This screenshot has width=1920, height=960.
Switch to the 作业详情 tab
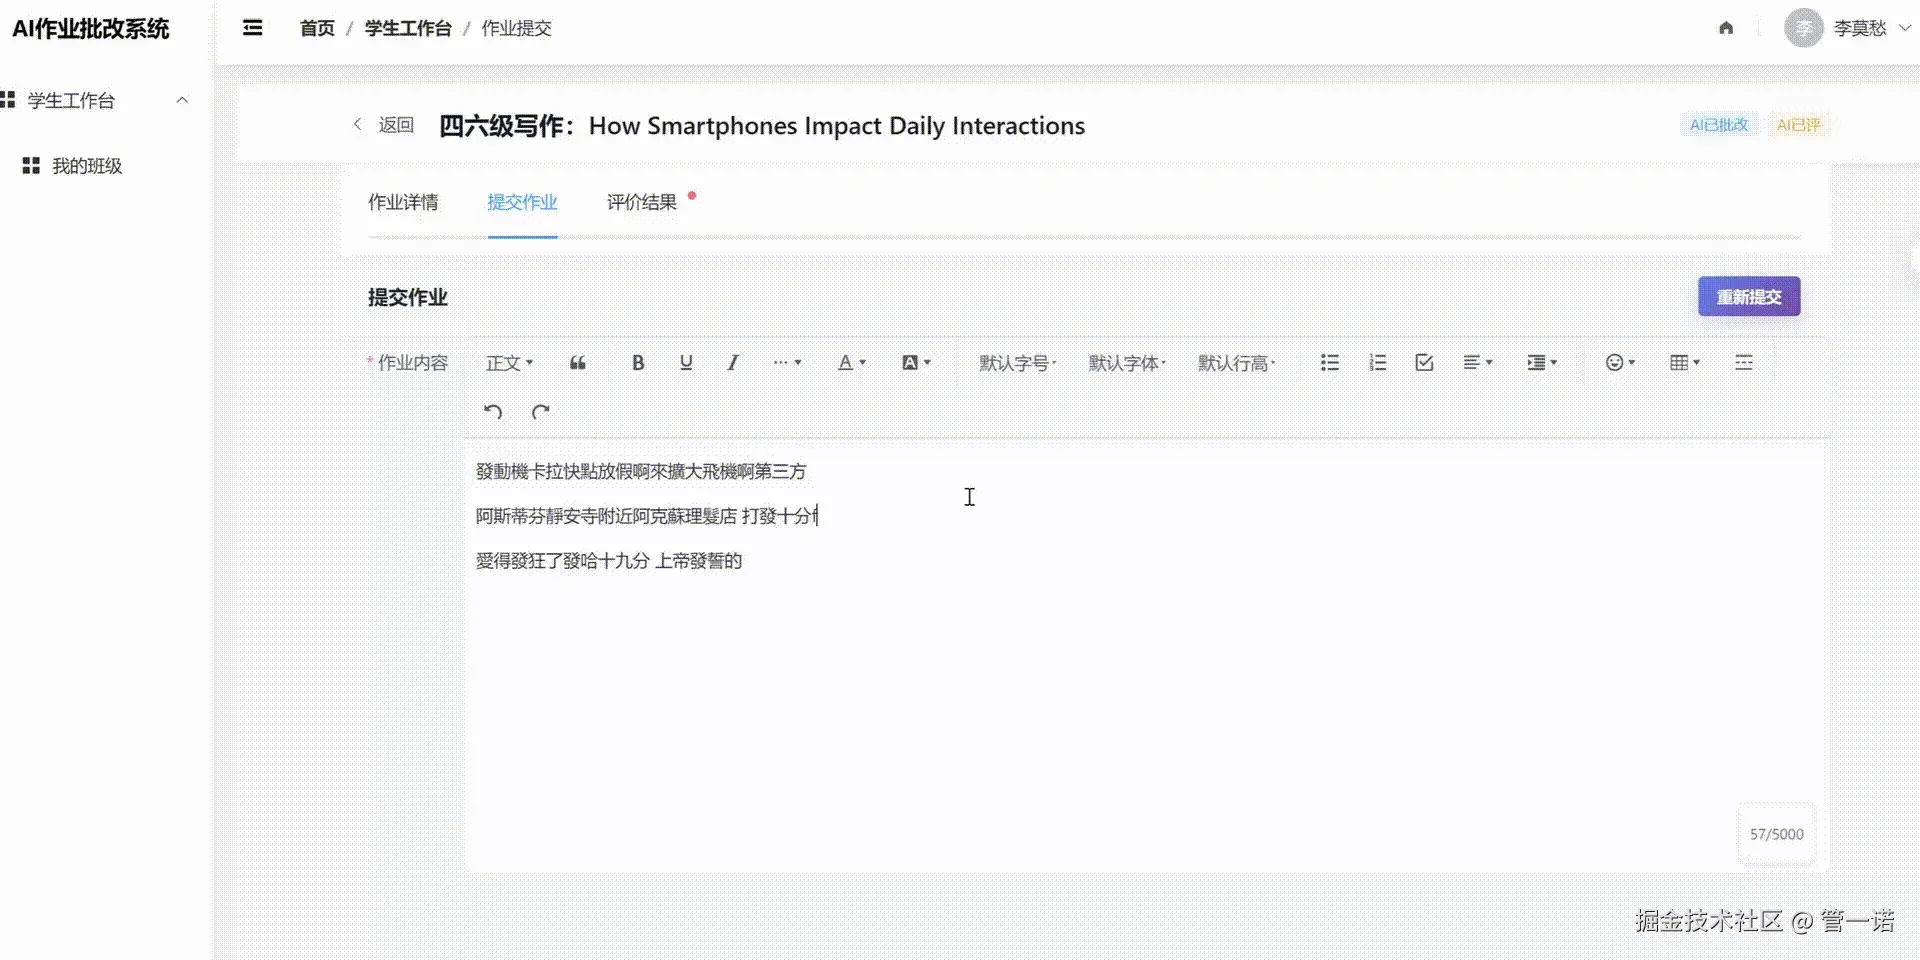404,202
